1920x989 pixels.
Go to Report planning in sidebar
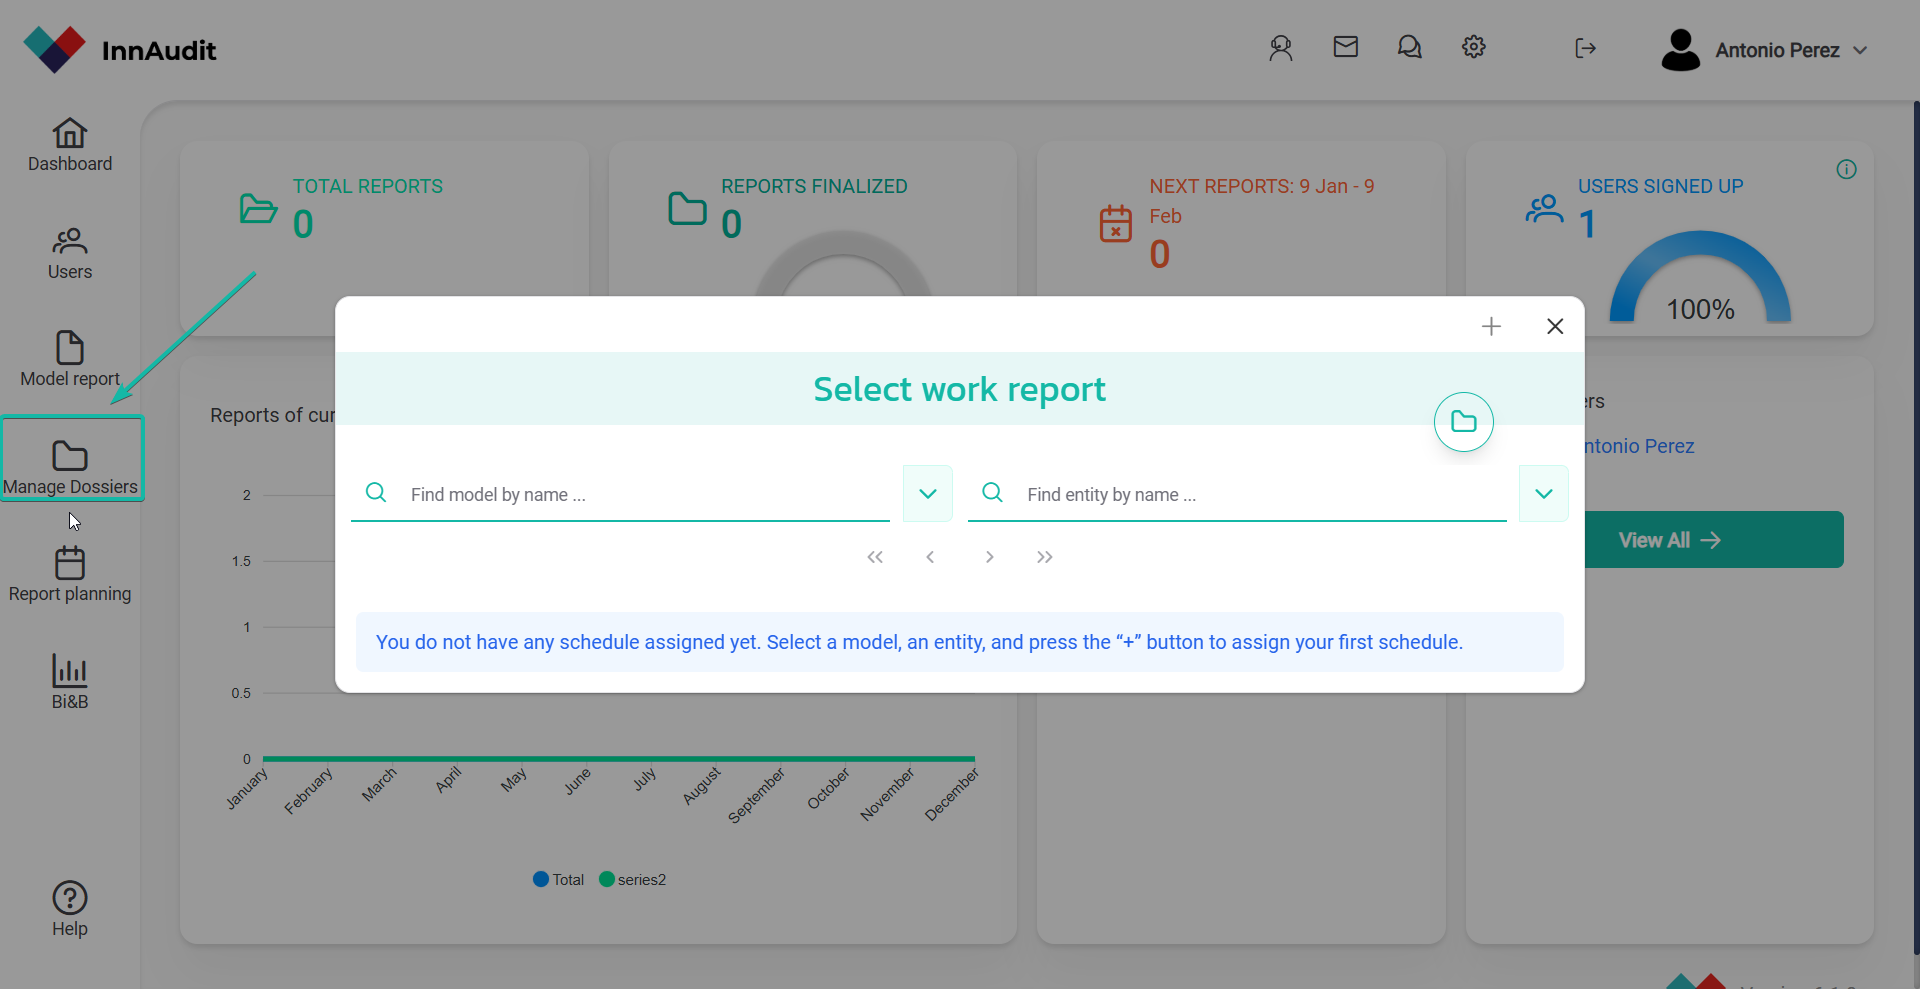[x=70, y=575]
